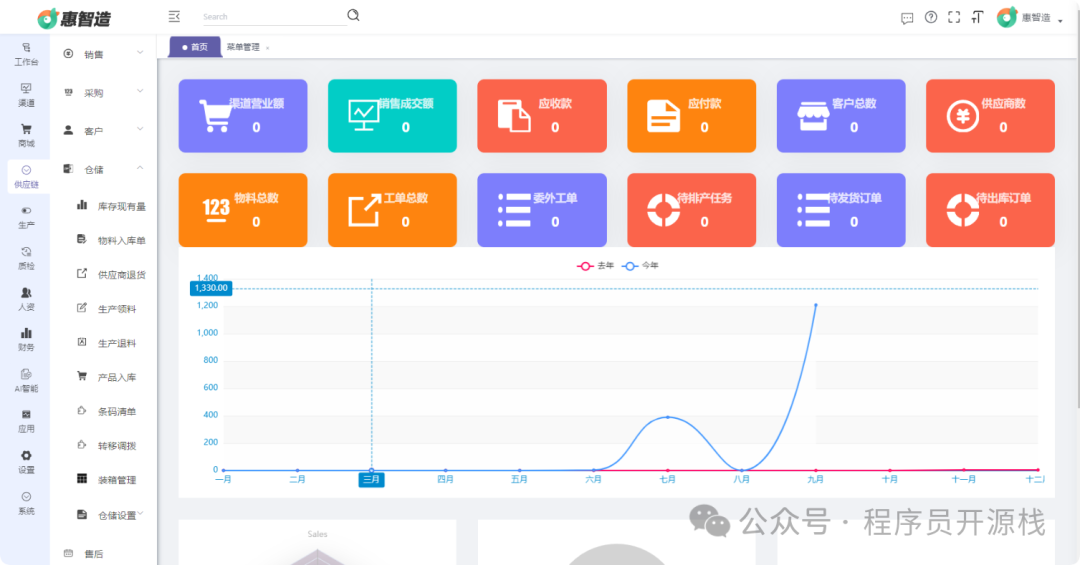This screenshot has width=1080, height=565.
Task: Click the font size icon in header
Action: (x=977, y=17)
